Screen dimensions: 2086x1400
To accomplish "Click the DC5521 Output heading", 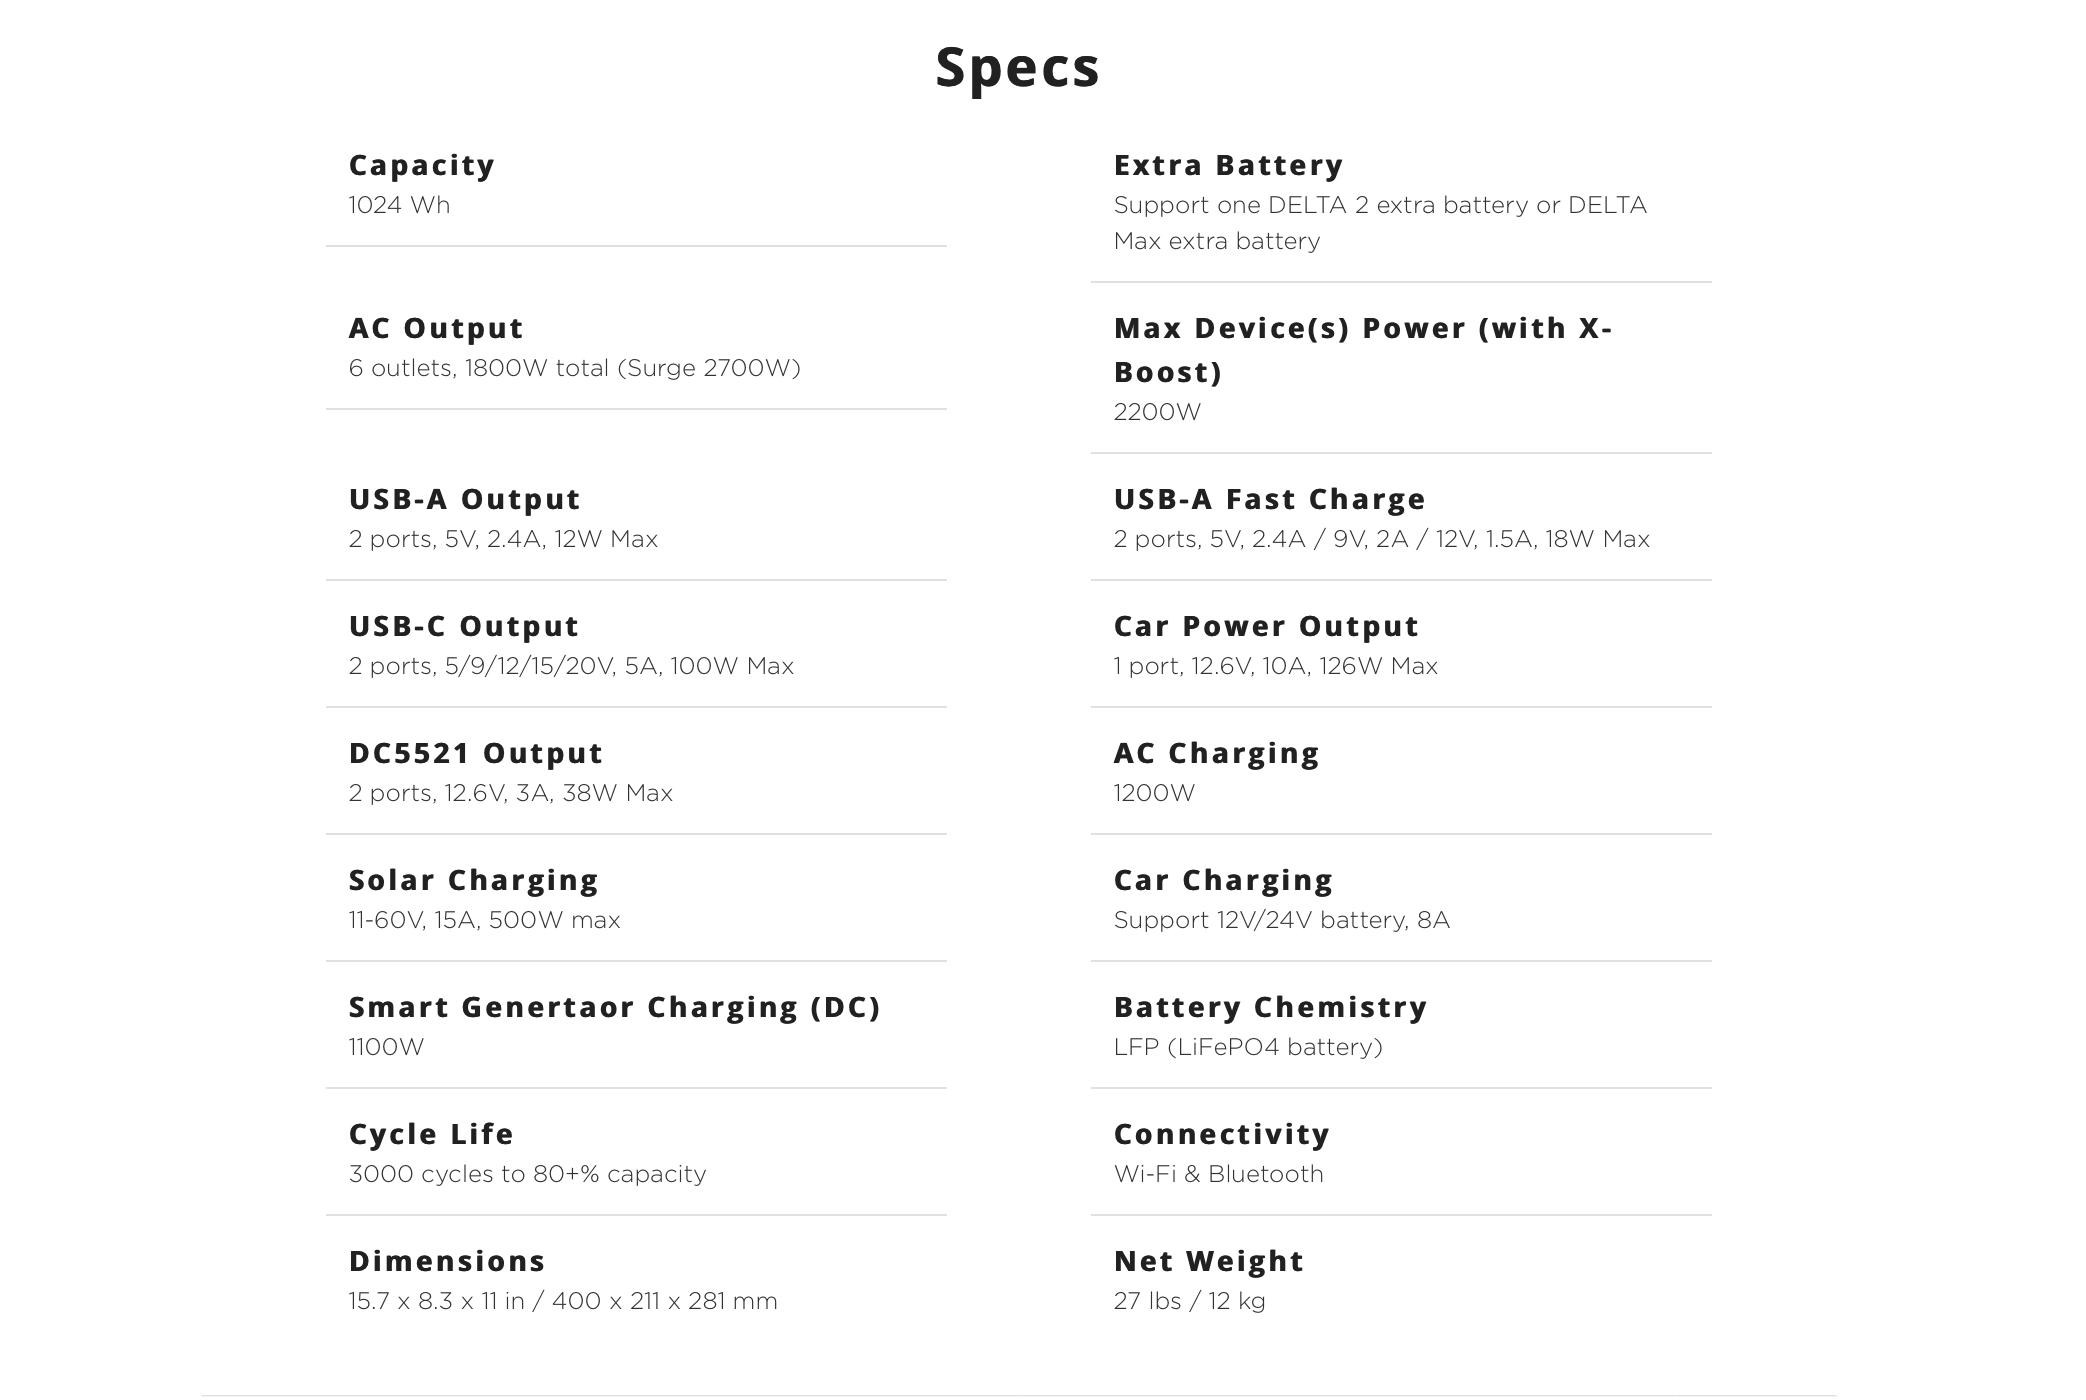I will [476, 753].
